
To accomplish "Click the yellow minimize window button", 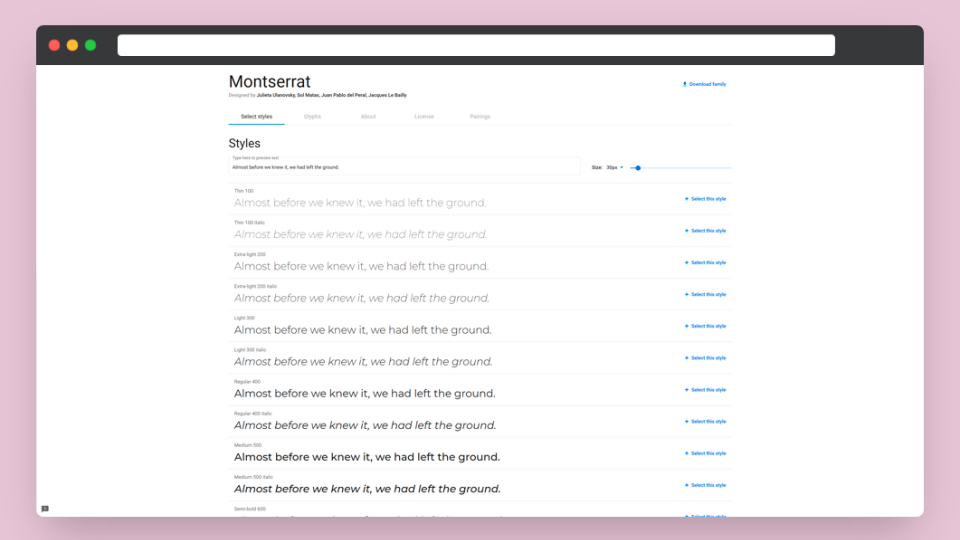I will tap(72, 45).
